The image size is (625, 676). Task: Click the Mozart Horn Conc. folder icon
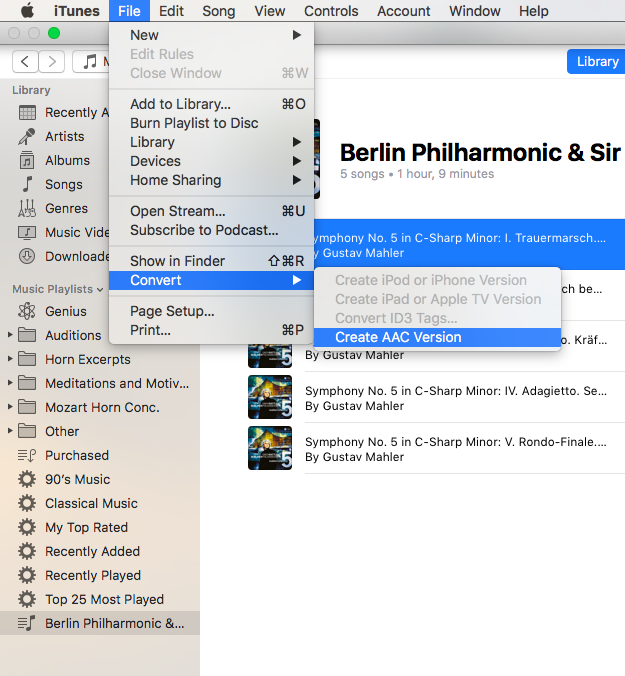[27, 407]
